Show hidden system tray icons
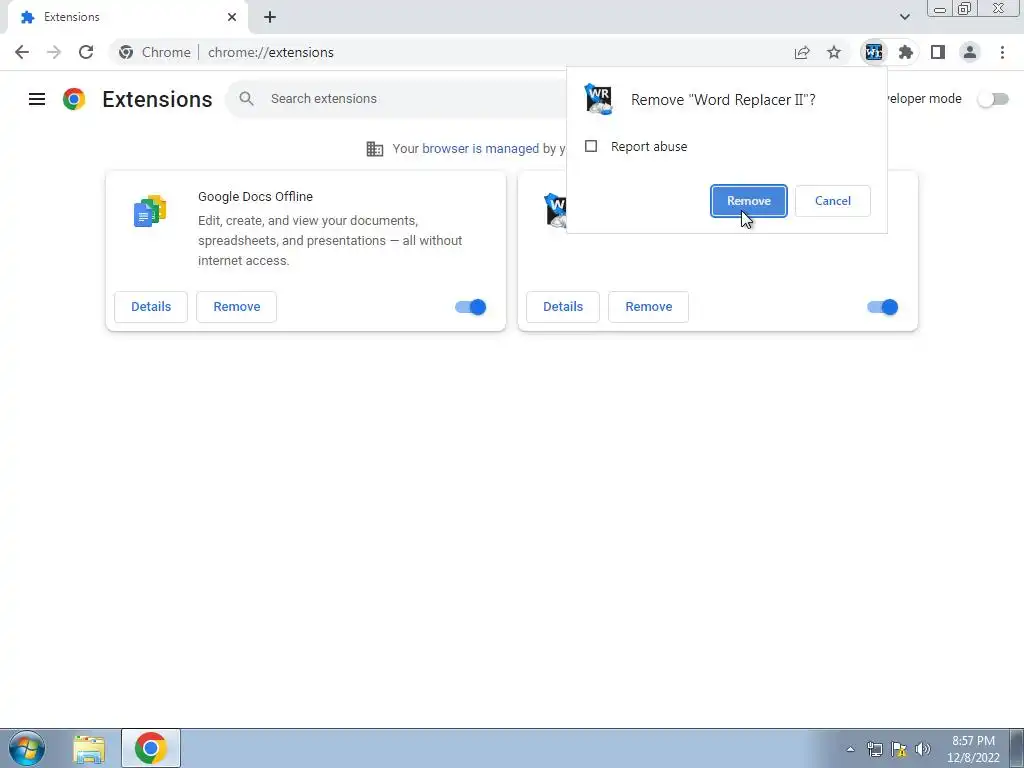 coord(850,749)
